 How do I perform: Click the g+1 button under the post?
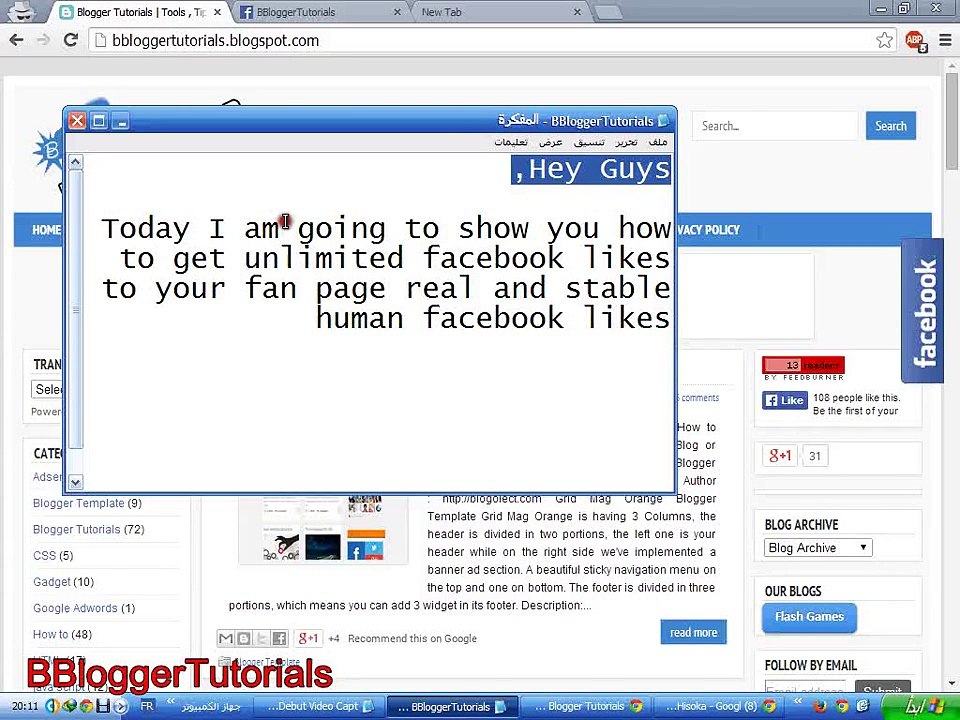tap(308, 639)
